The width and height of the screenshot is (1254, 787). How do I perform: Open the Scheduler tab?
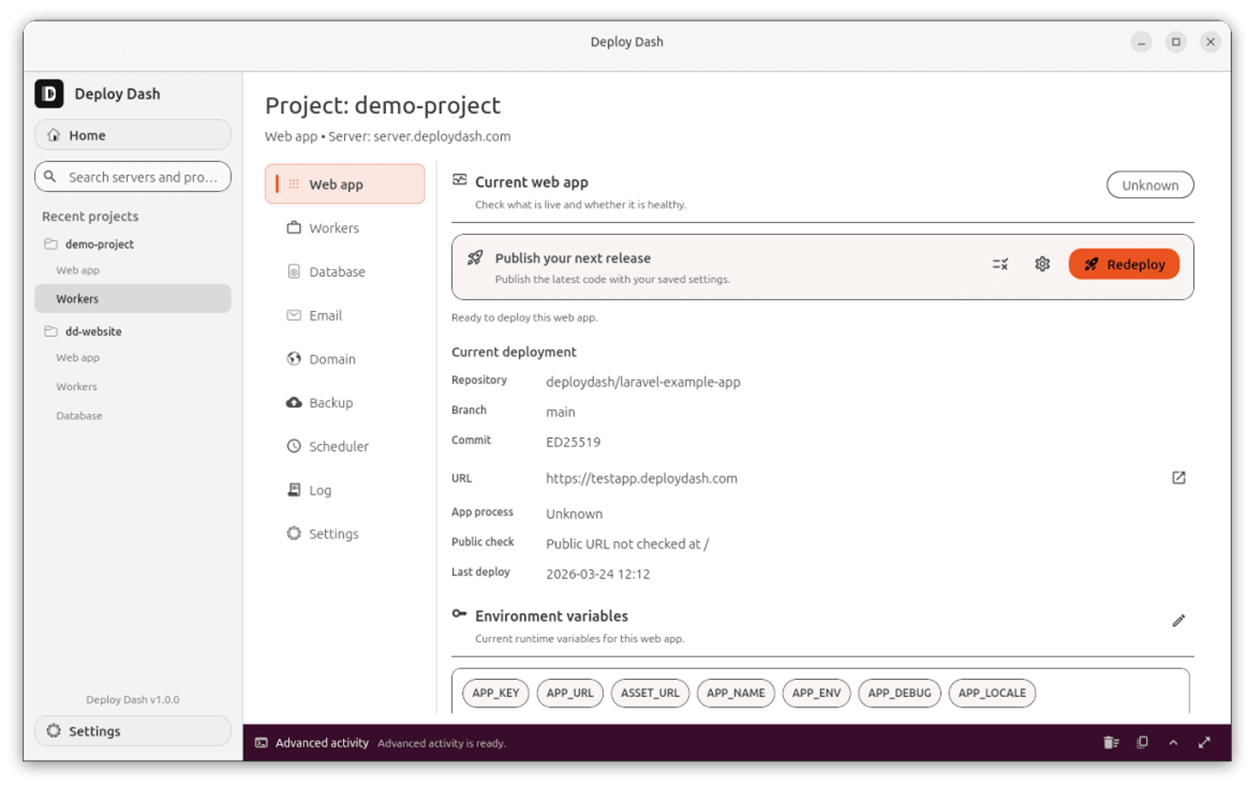(345, 446)
